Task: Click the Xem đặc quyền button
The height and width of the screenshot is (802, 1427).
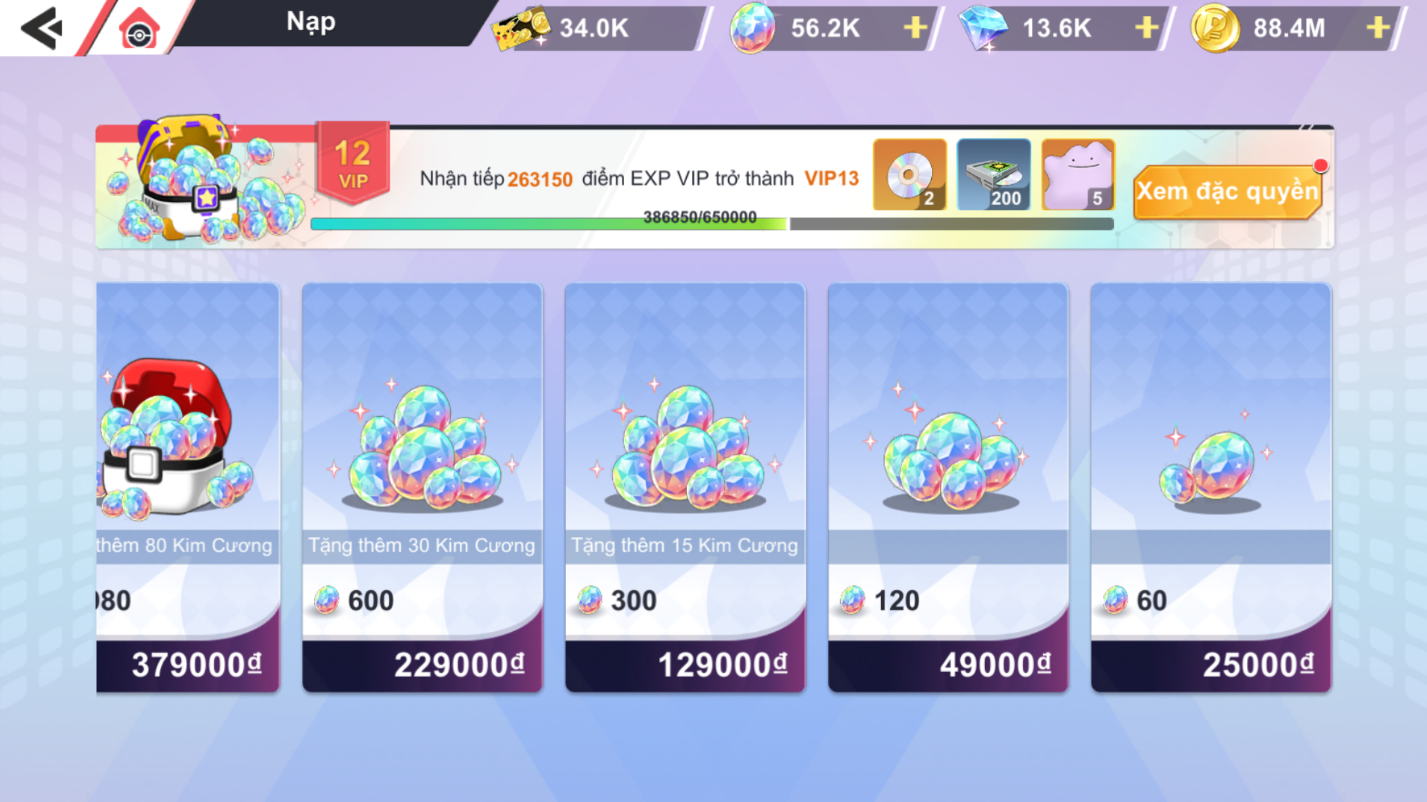Action: (x=1227, y=191)
